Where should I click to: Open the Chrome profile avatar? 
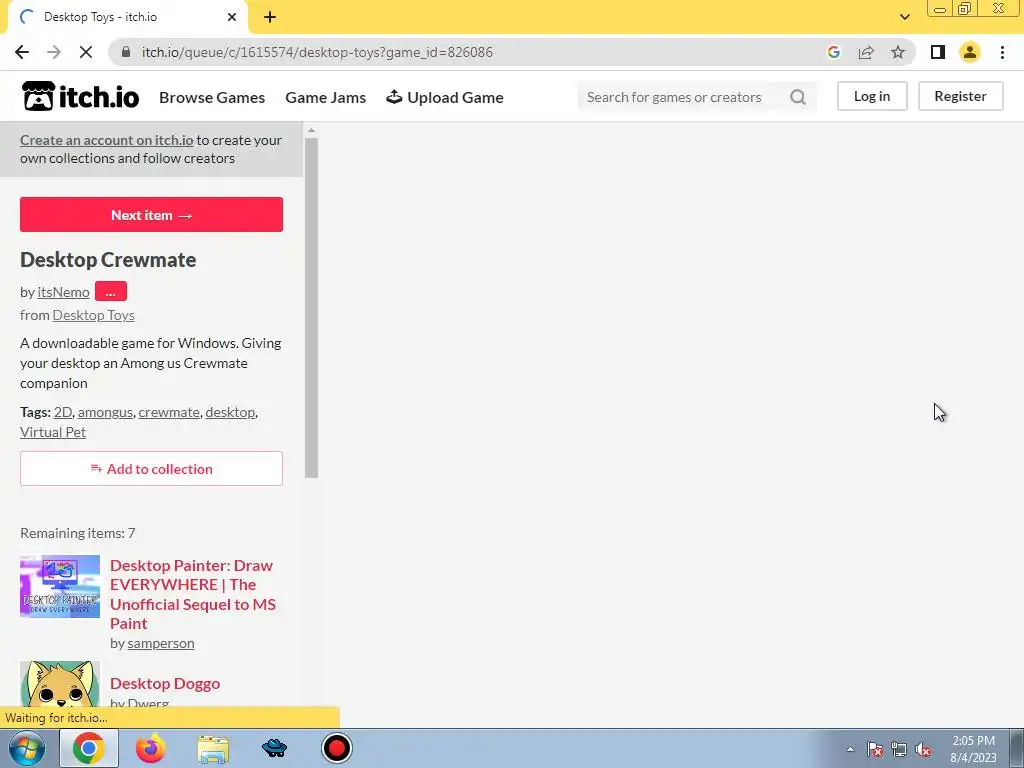(970, 52)
